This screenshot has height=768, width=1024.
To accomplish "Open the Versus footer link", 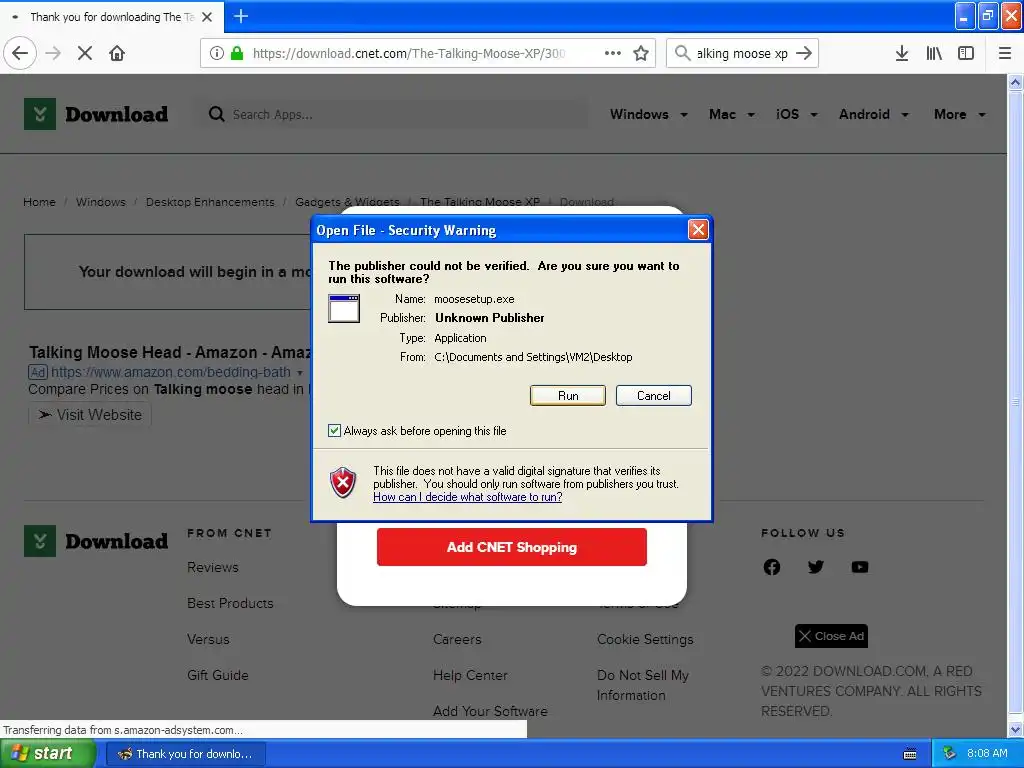I will click(x=208, y=639).
